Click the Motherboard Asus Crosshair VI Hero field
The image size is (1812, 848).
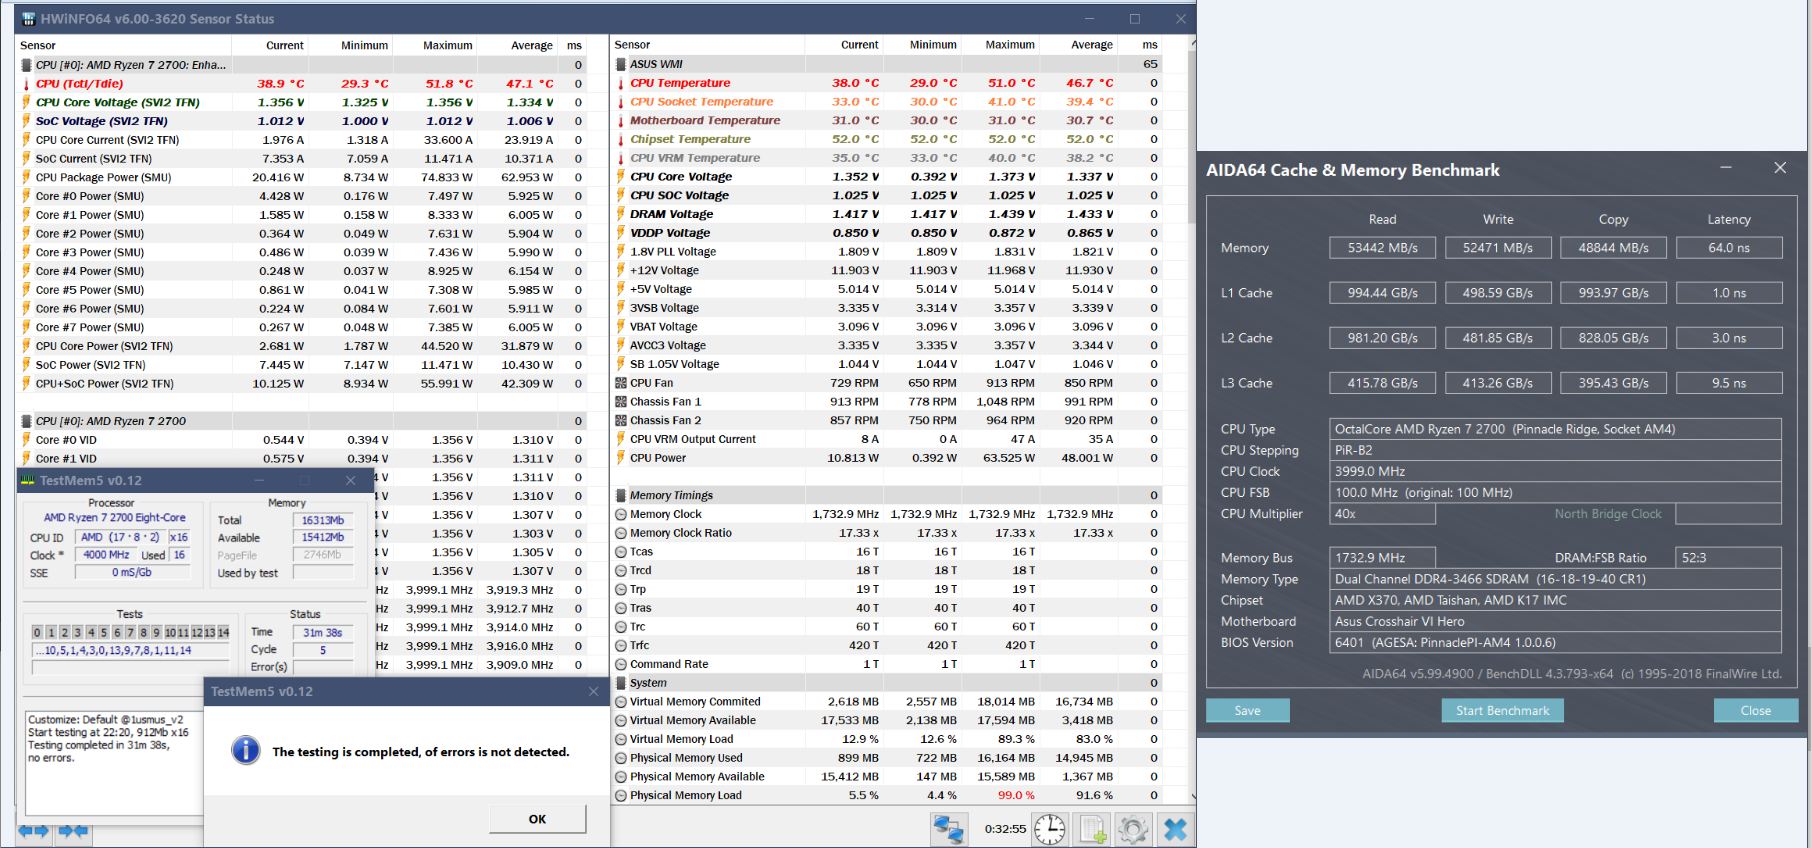1555,622
